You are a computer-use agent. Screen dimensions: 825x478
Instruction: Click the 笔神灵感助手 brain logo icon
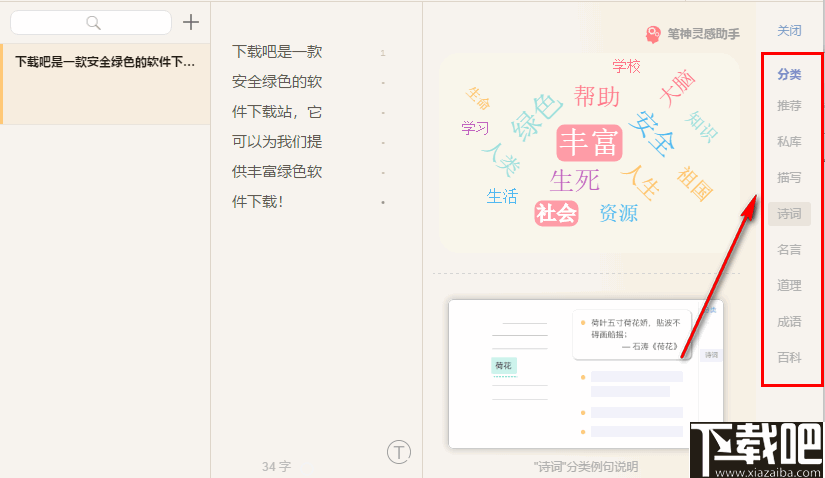pos(653,34)
